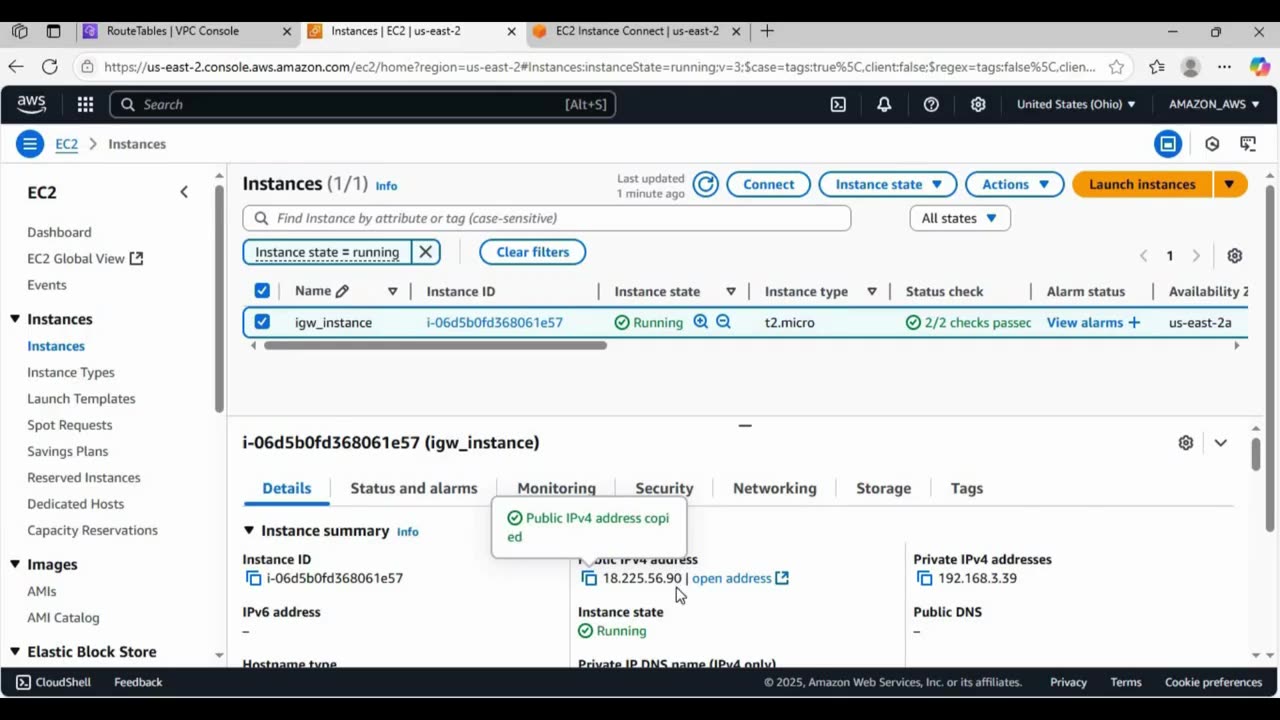Remove the Instance state = running filter
Image resolution: width=1280 pixels, height=720 pixels.
(x=425, y=252)
